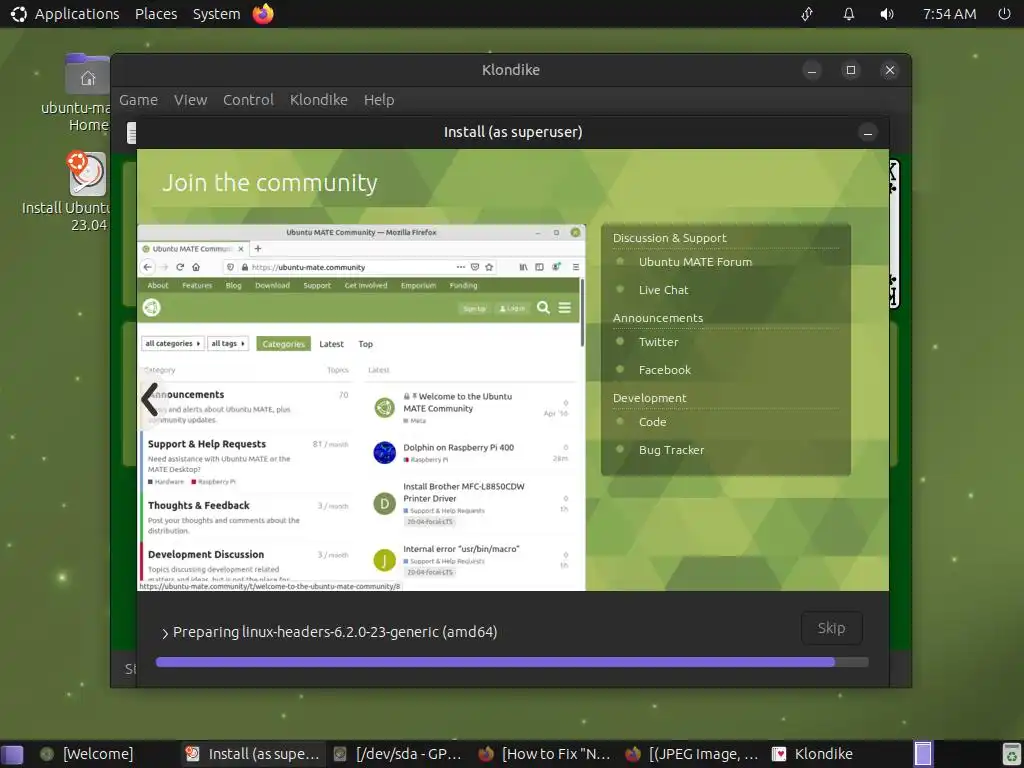1024x768 pixels.
Task: Click back arrow in slideshow browser
Action: point(148,267)
